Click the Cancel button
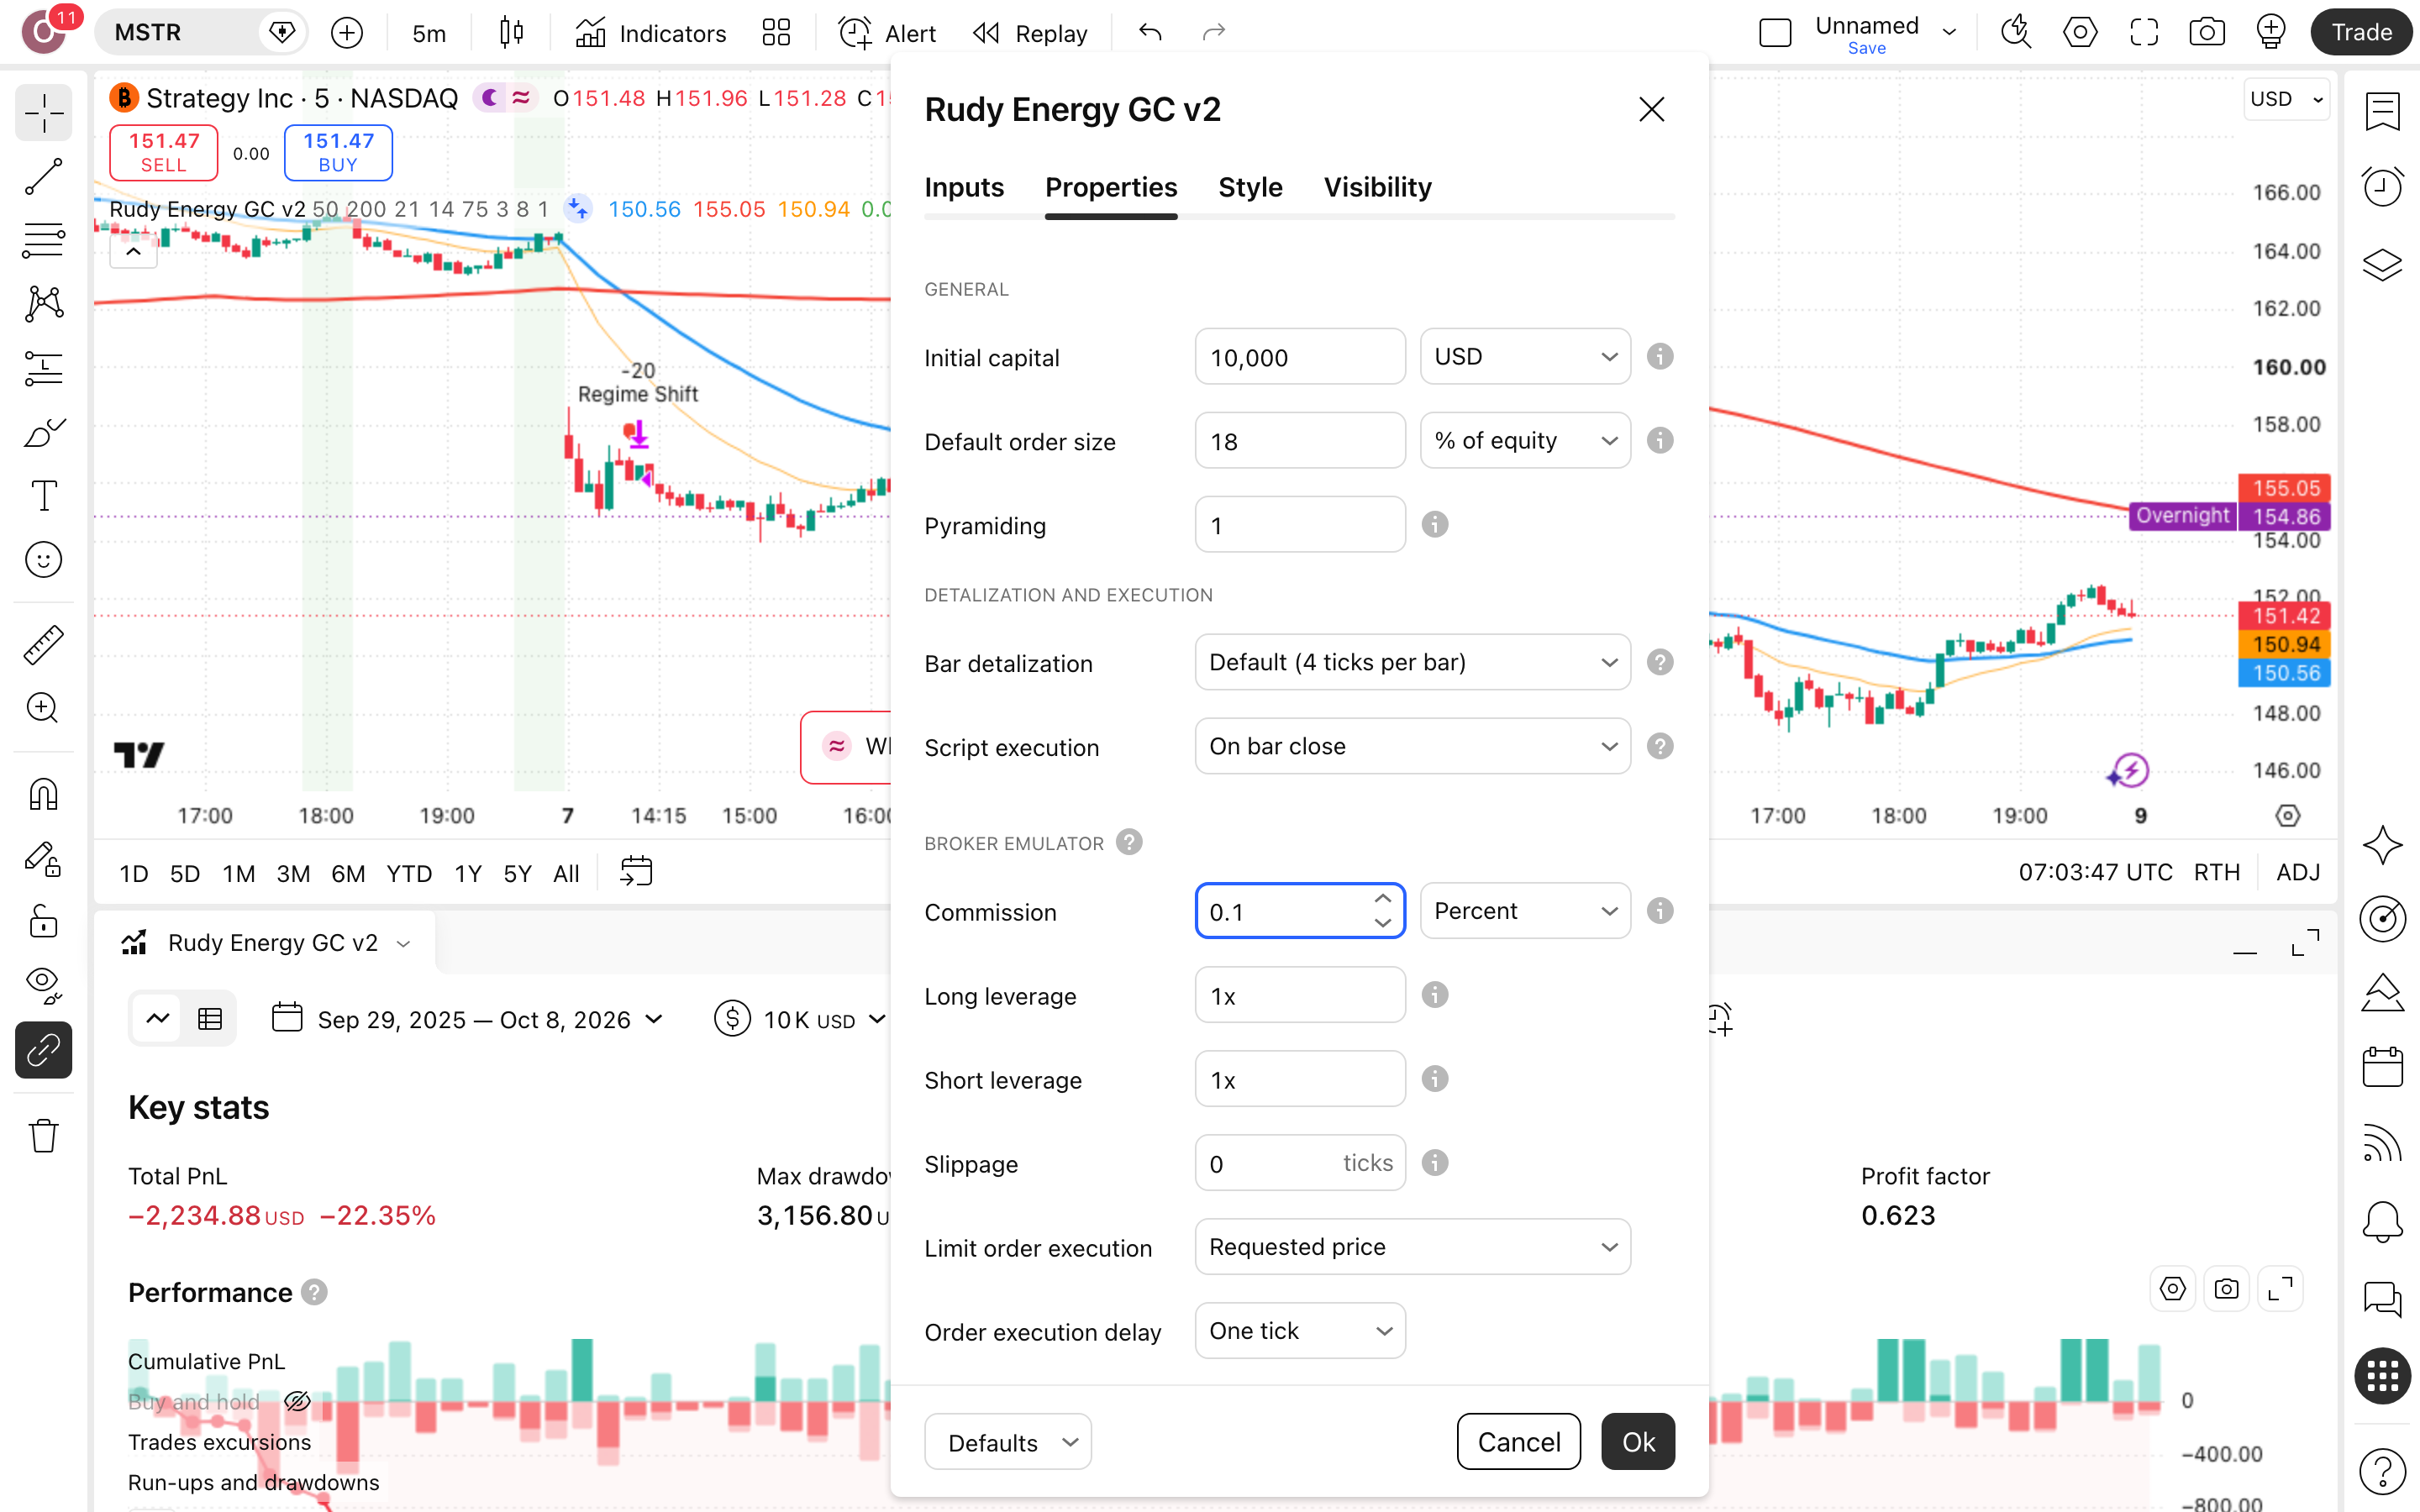The image size is (2420, 1512). (1518, 1442)
